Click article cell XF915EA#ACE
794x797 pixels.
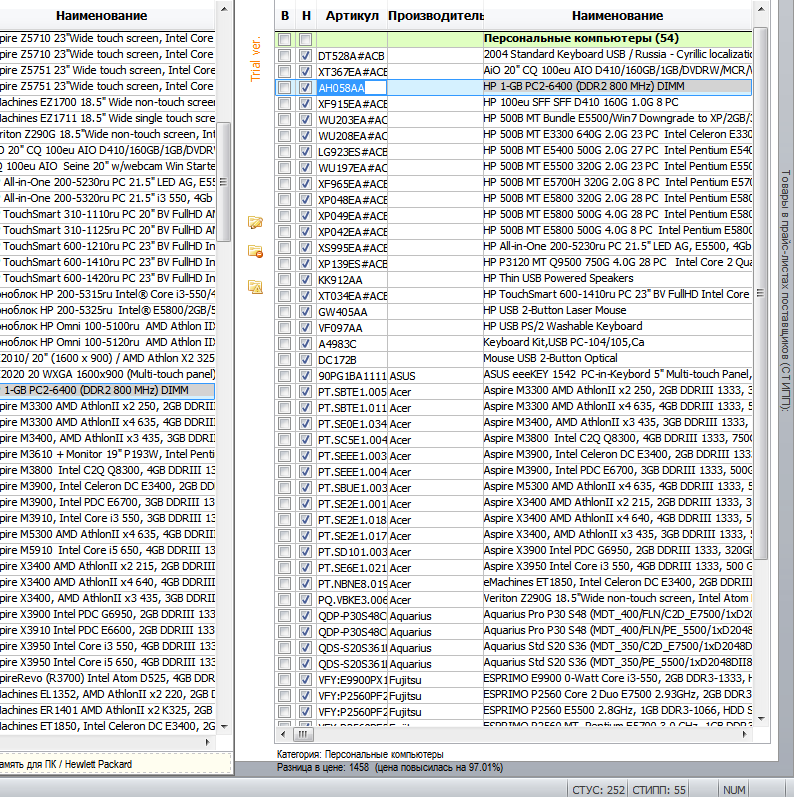pyautogui.click(x=352, y=104)
